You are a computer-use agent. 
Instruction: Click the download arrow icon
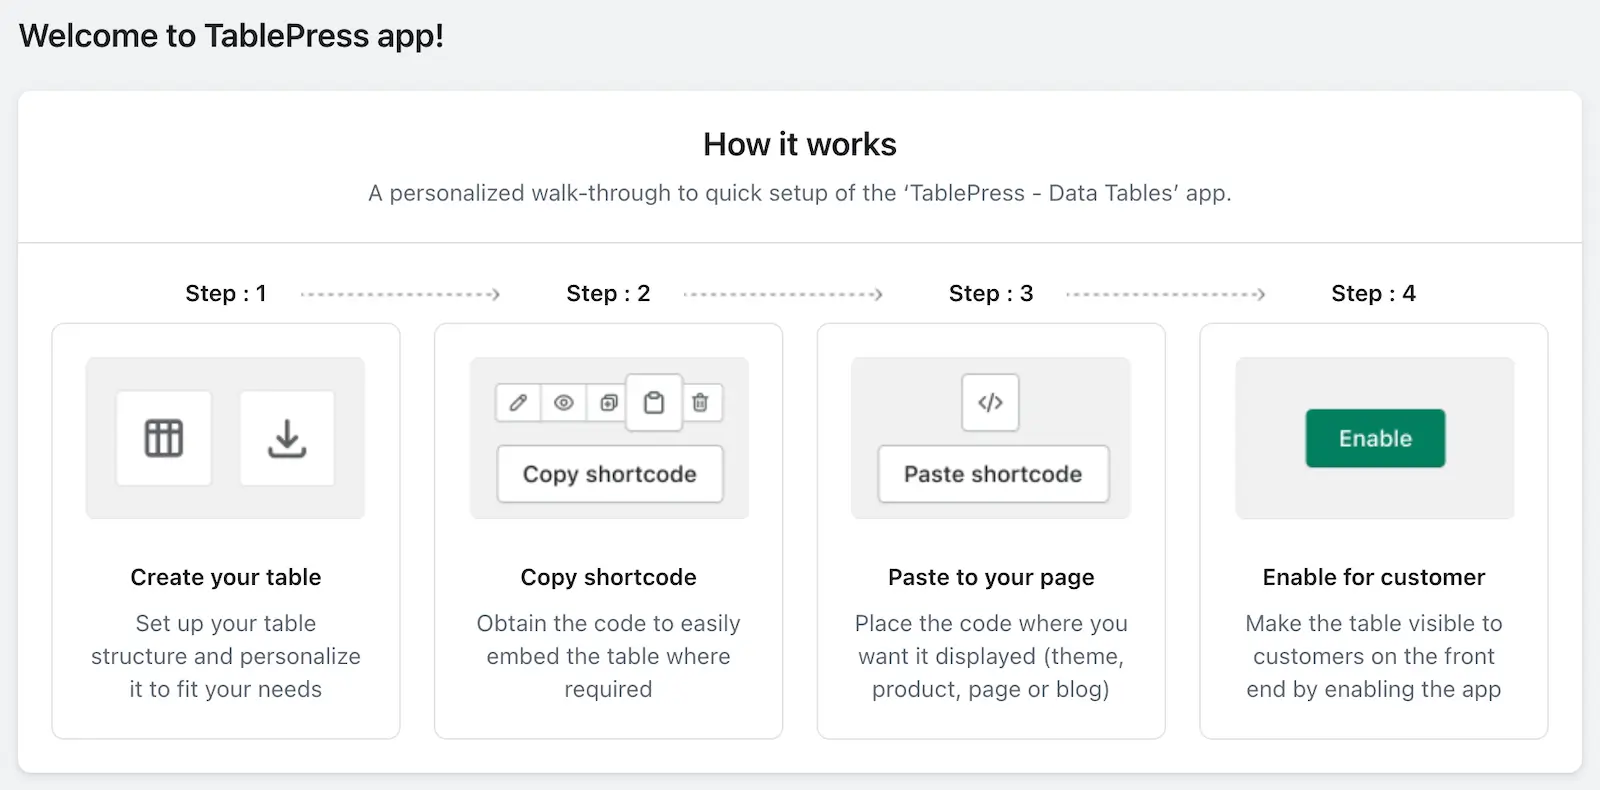[x=287, y=438]
